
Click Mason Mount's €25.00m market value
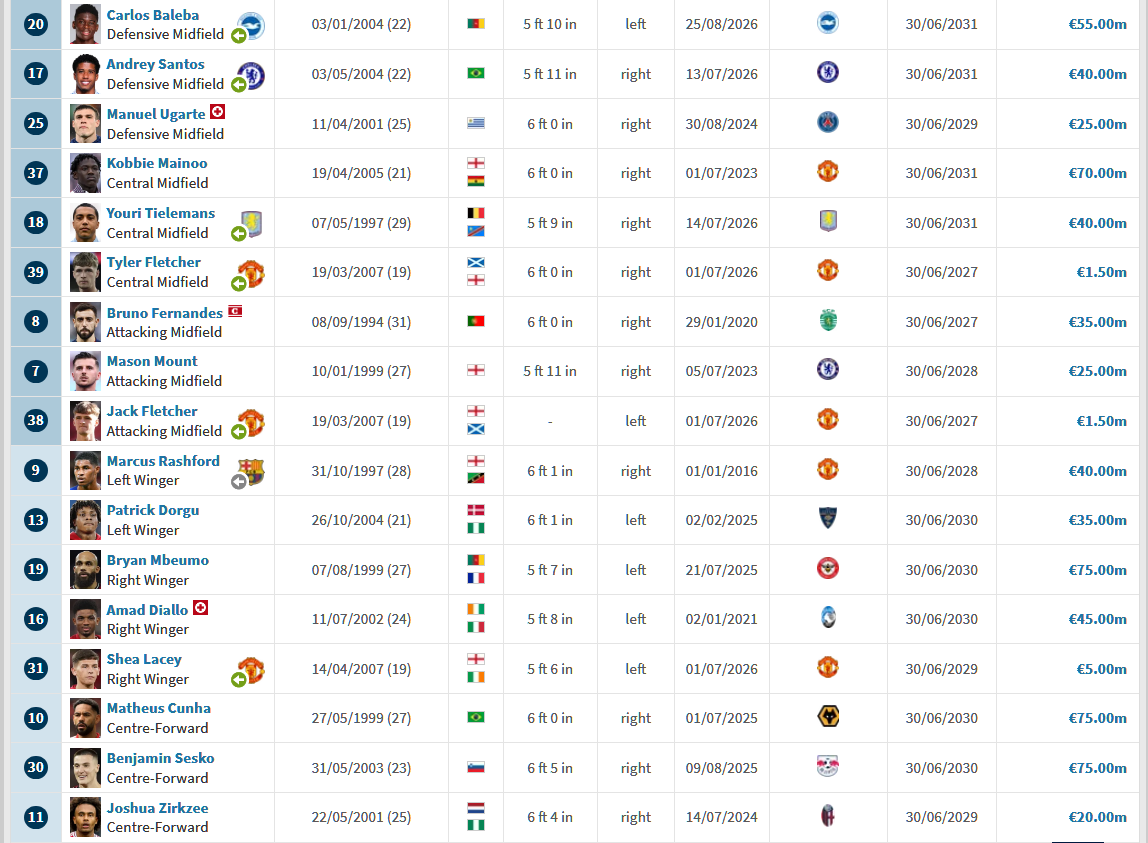coord(1097,371)
